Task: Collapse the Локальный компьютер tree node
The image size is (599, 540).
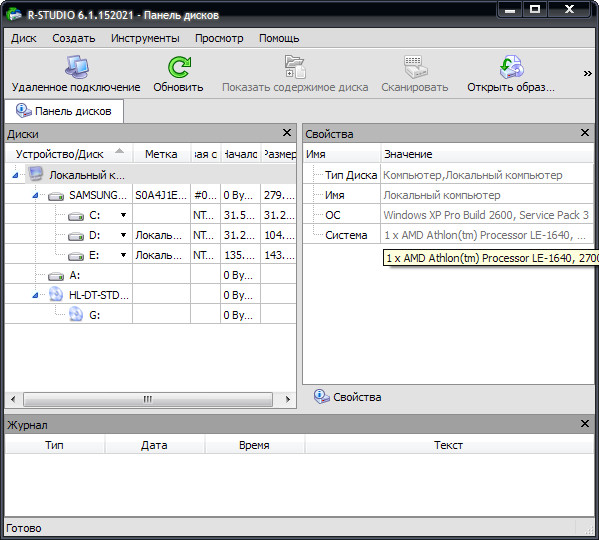Action: tap(15, 175)
